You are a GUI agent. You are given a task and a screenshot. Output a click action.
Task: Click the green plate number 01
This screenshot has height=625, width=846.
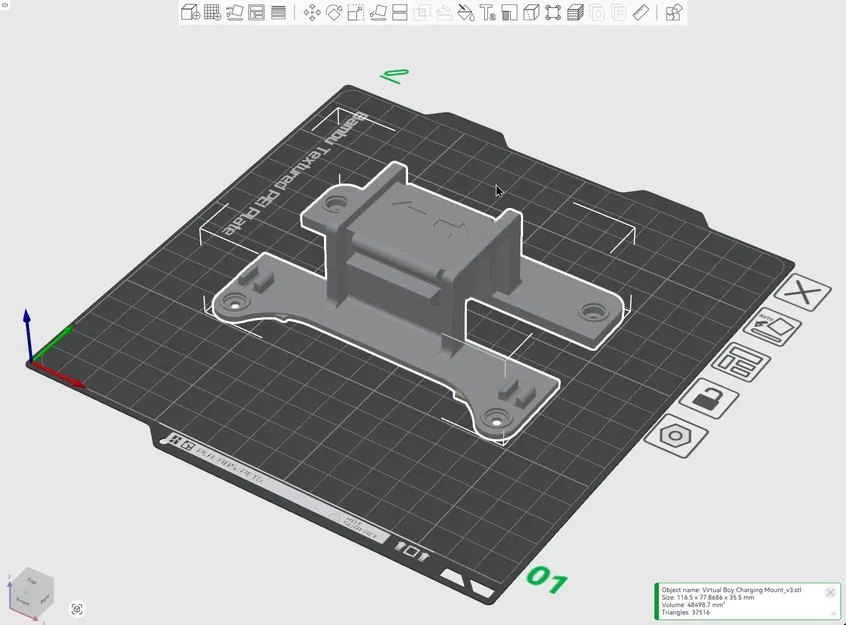(547, 579)
